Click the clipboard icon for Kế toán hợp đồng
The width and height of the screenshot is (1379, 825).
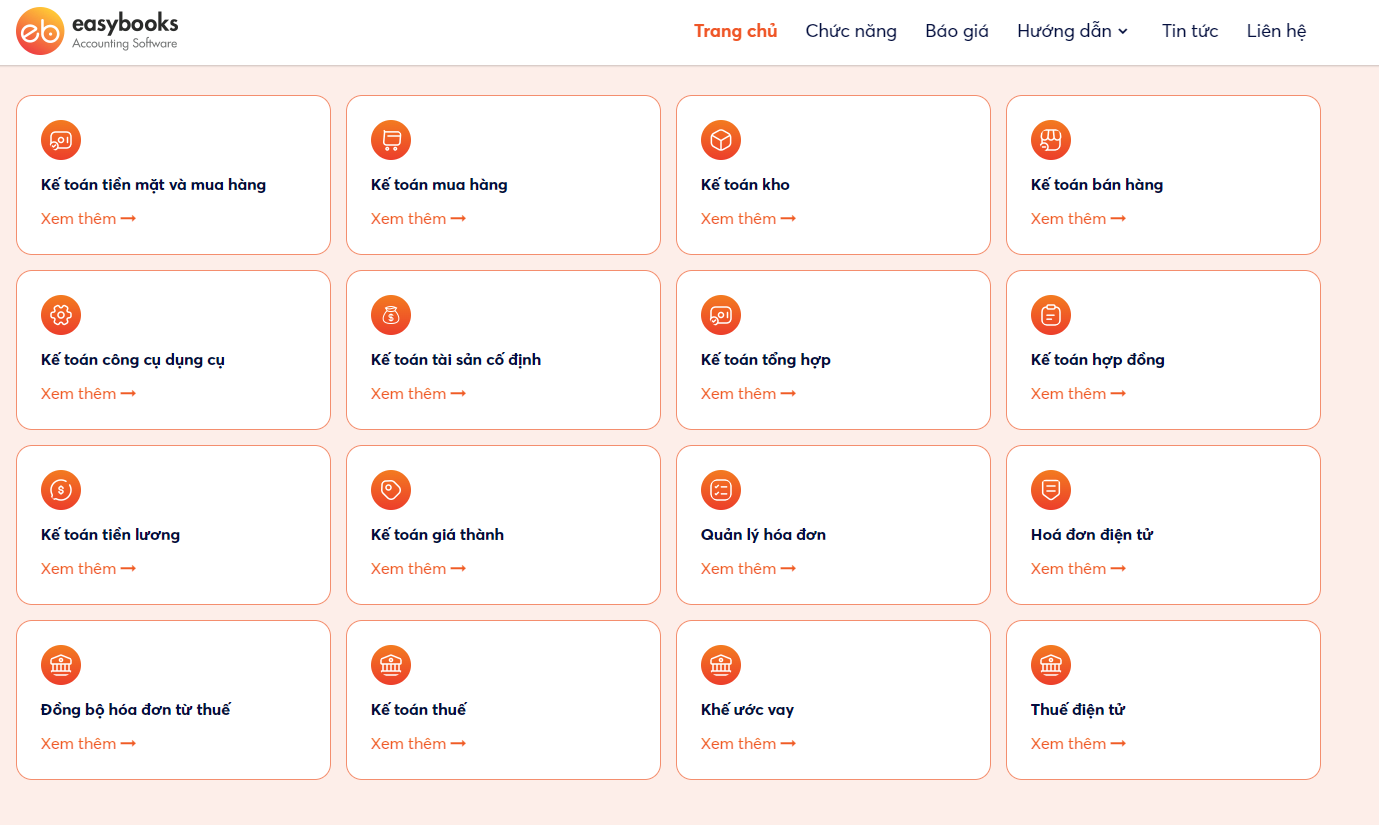(x=1051, y=316)
